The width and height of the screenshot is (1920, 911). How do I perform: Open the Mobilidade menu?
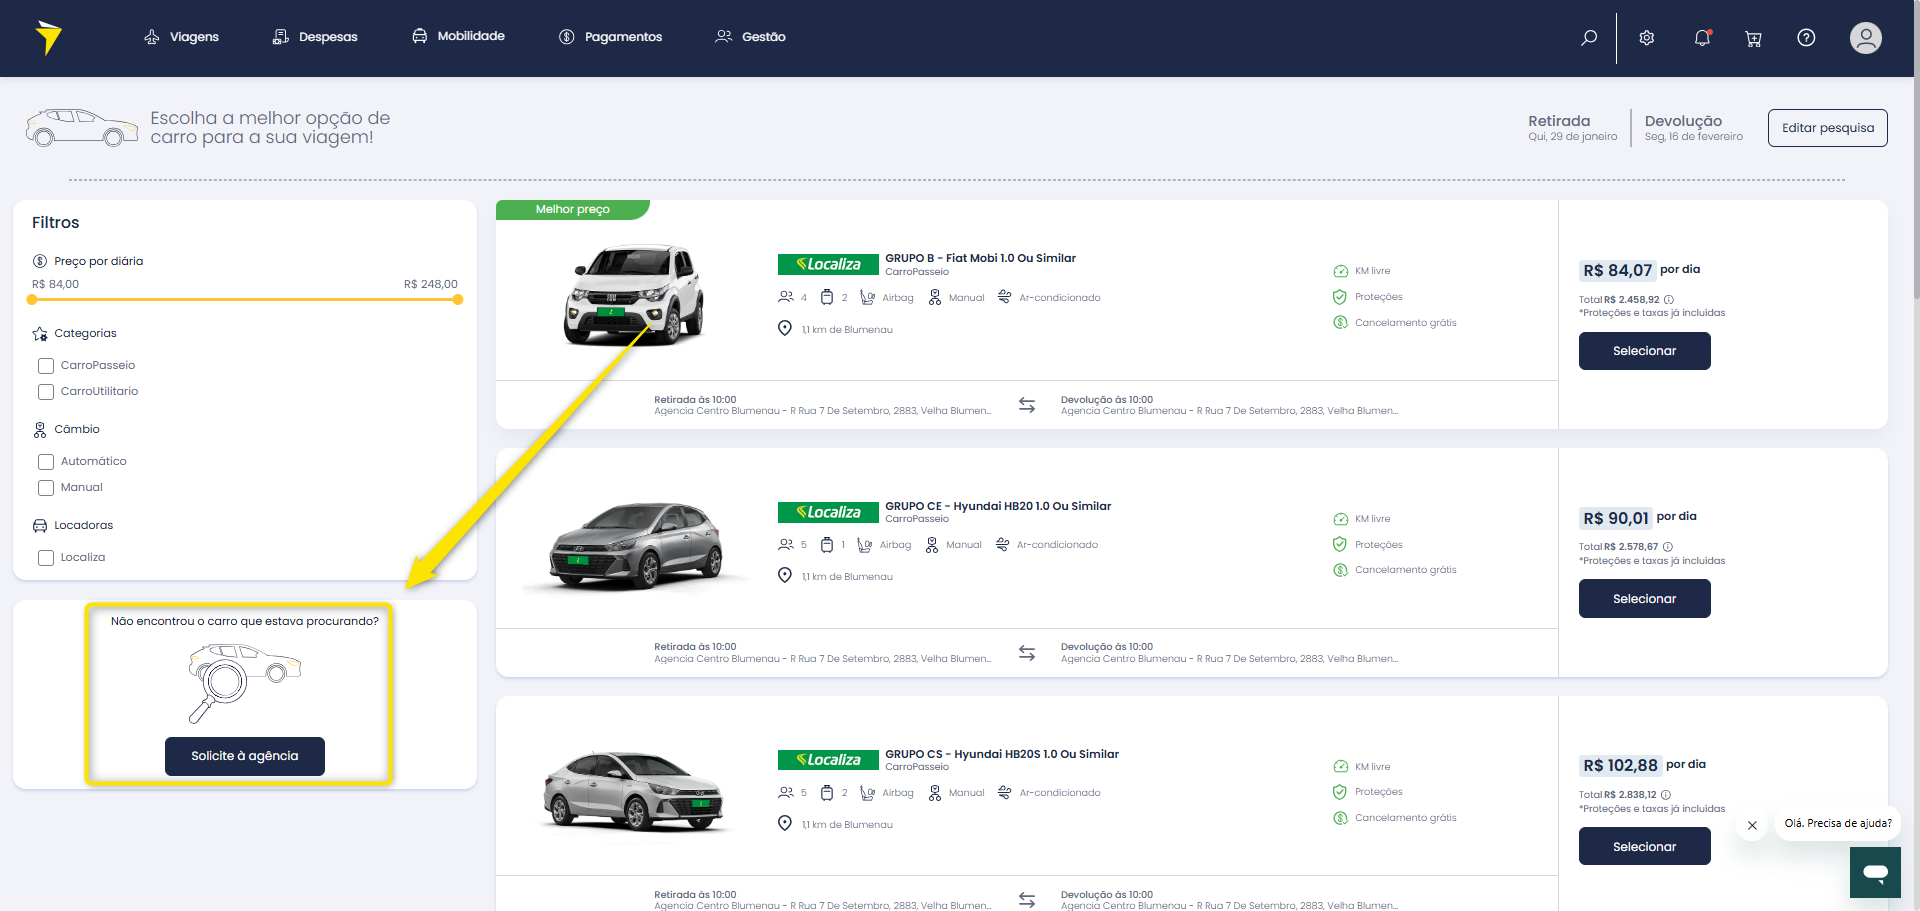(x=458, y=36)
